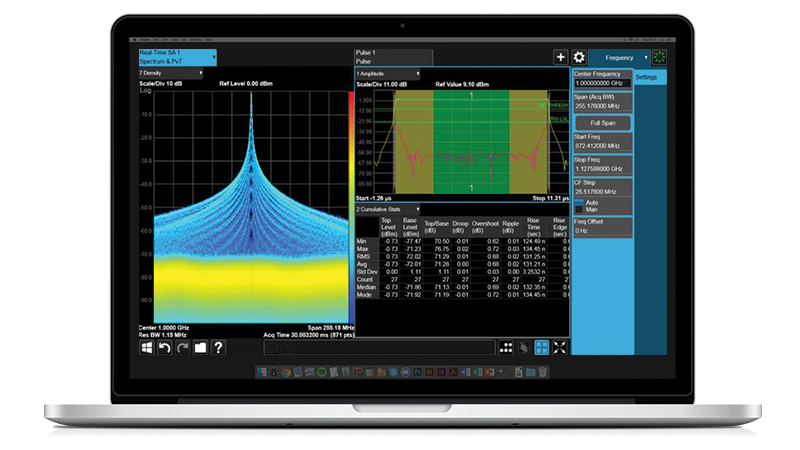
Task: Open help with the question mark icon
Action: 218,347
